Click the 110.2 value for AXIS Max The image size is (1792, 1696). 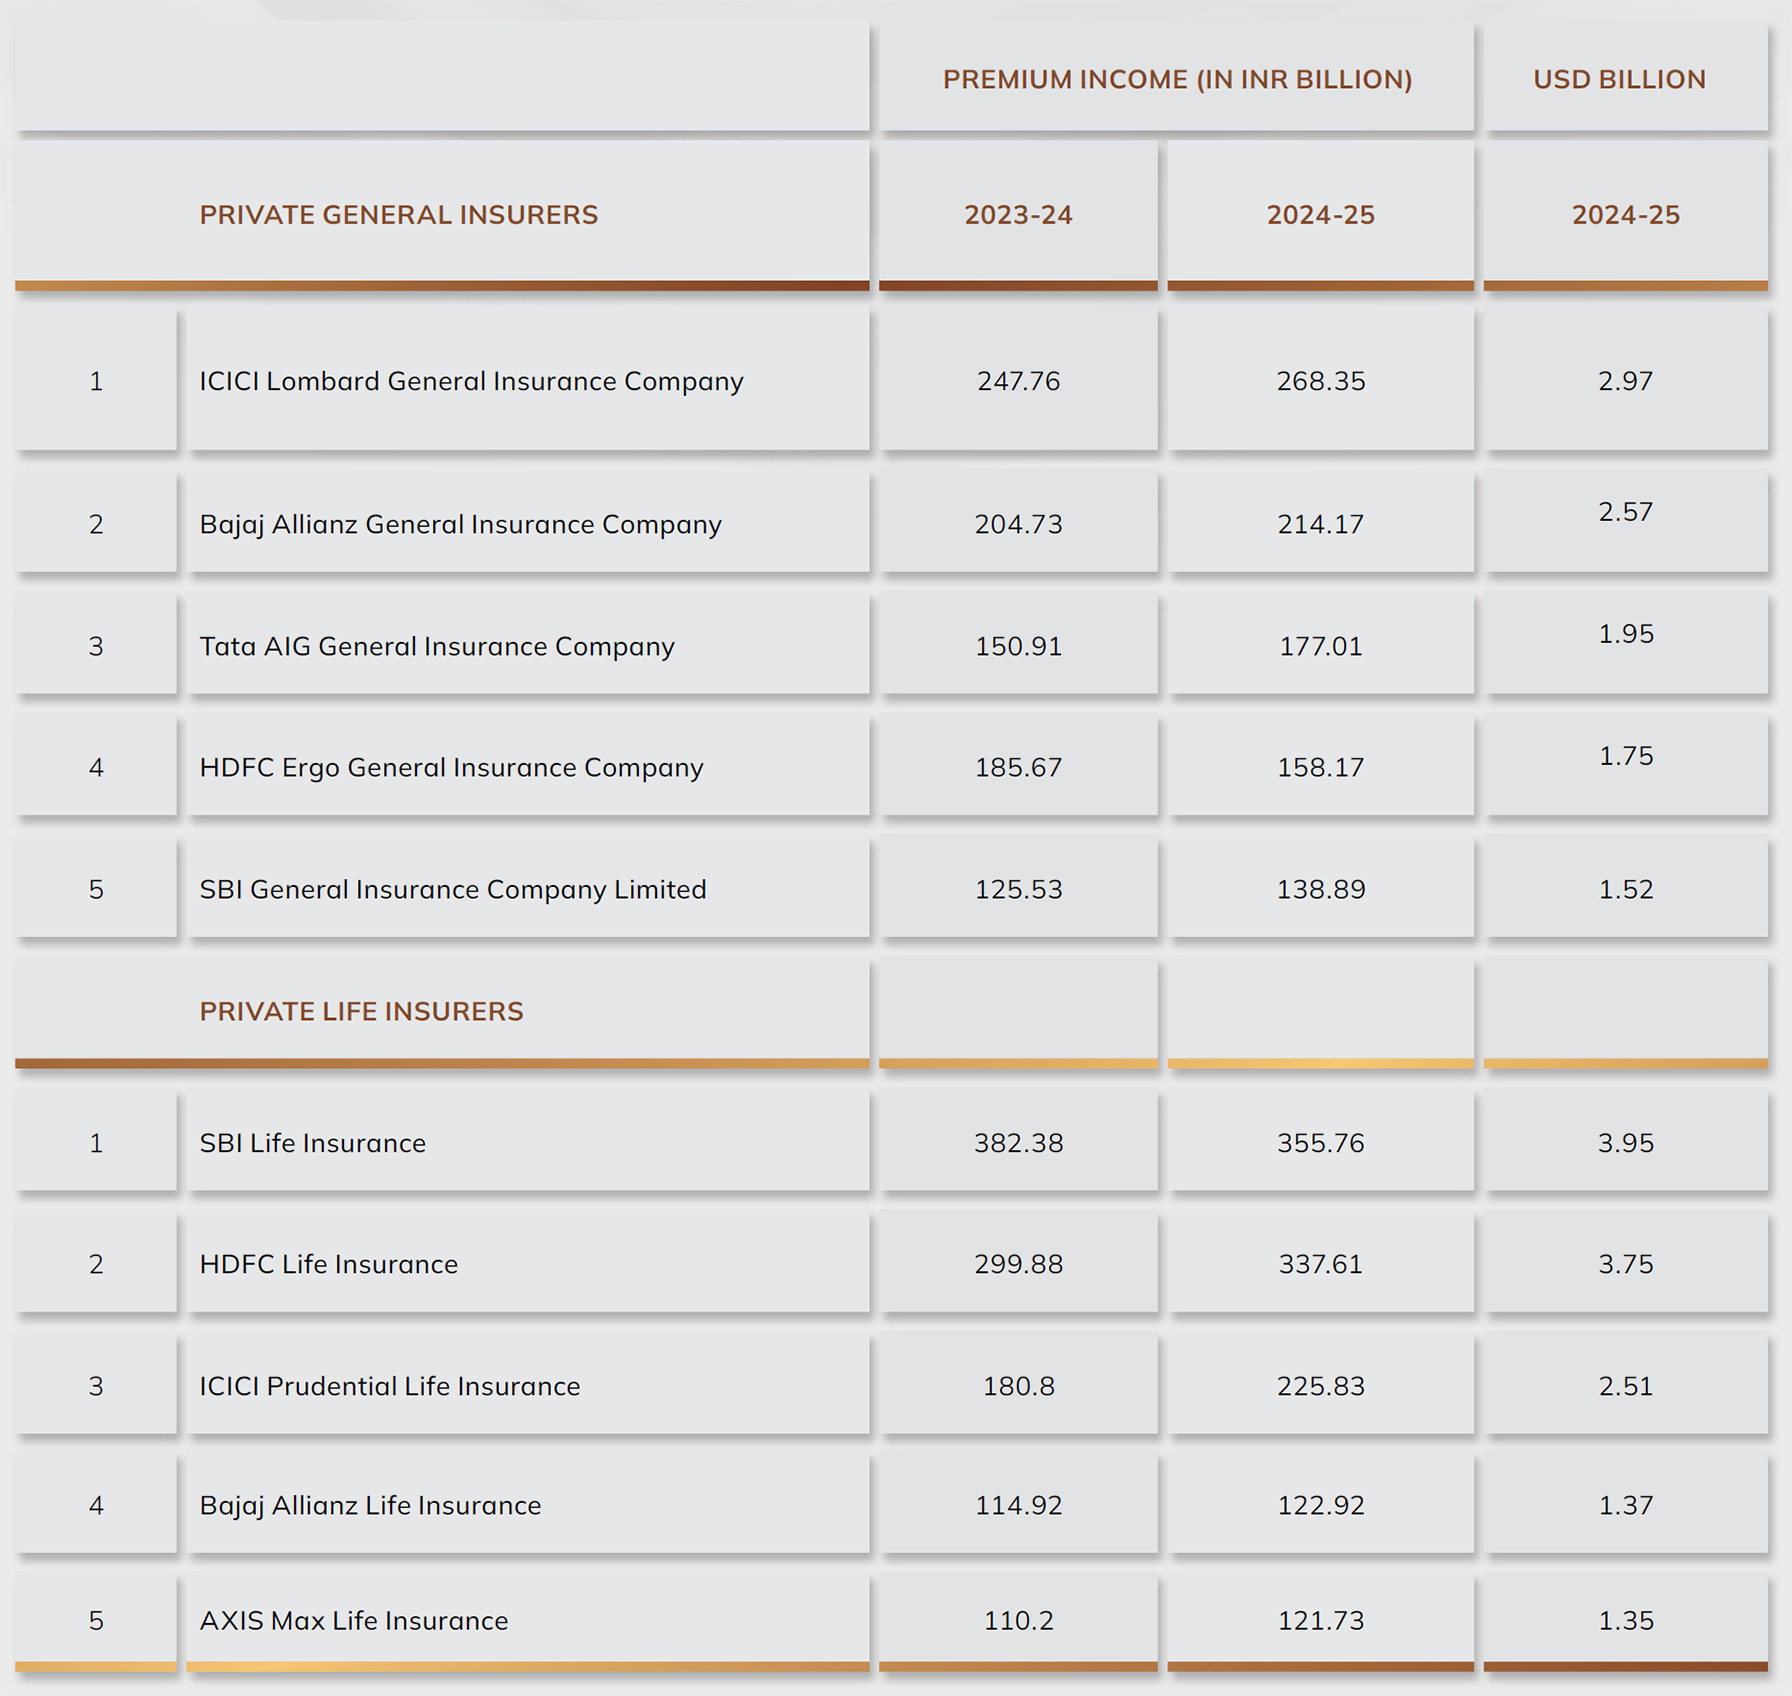pyautogui.click(x=1018, y=1620)
